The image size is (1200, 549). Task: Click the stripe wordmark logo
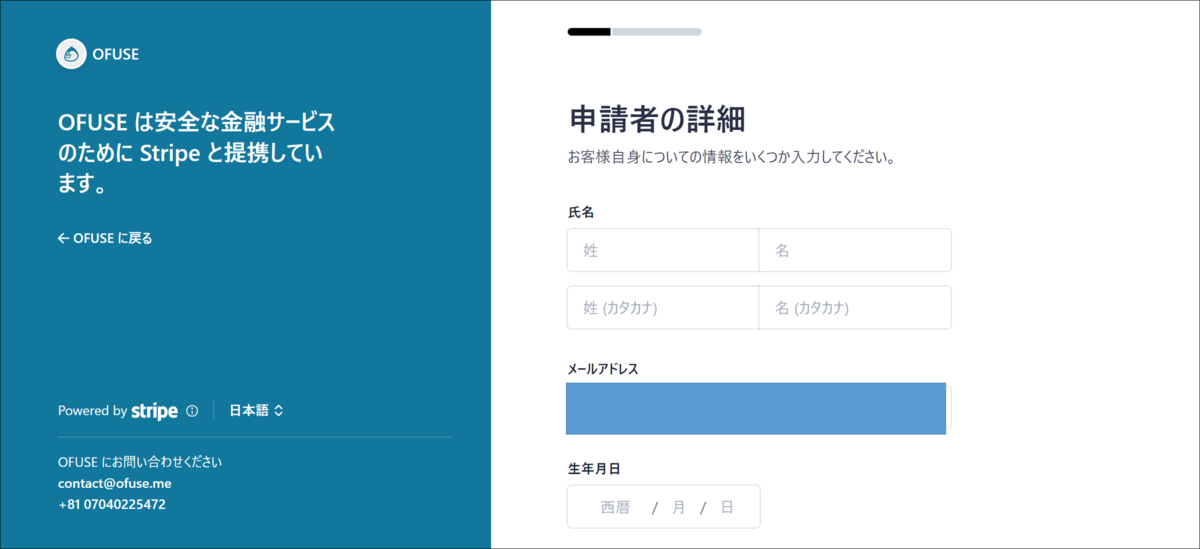[154, 411]
